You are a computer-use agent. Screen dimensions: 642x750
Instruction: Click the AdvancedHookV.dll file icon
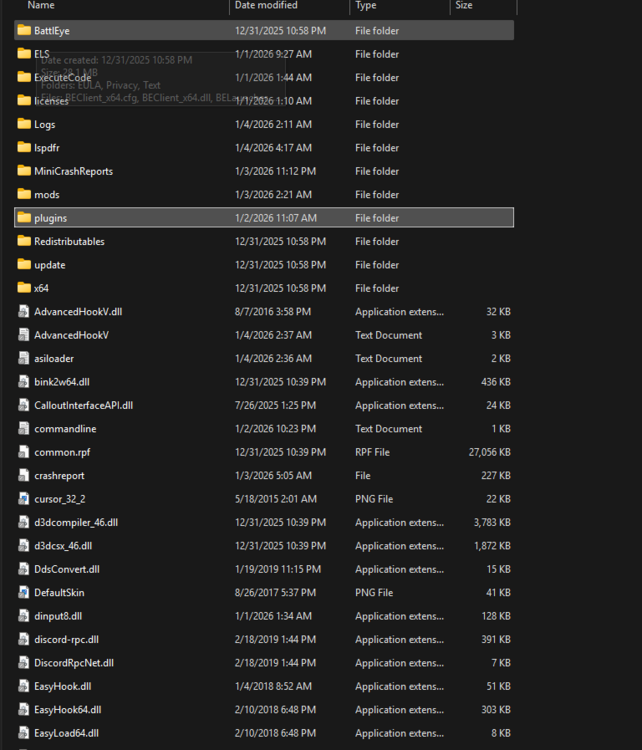23,311
